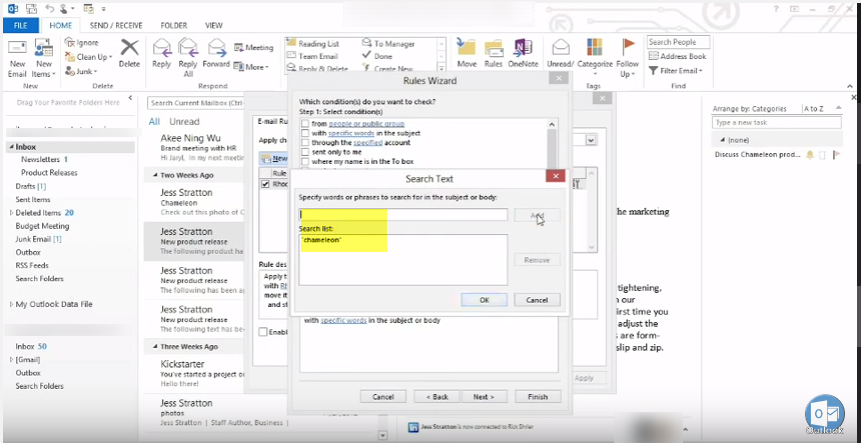The image size is (861, 443).
Task: Click the Reply All icon
Action: (188, 48)
